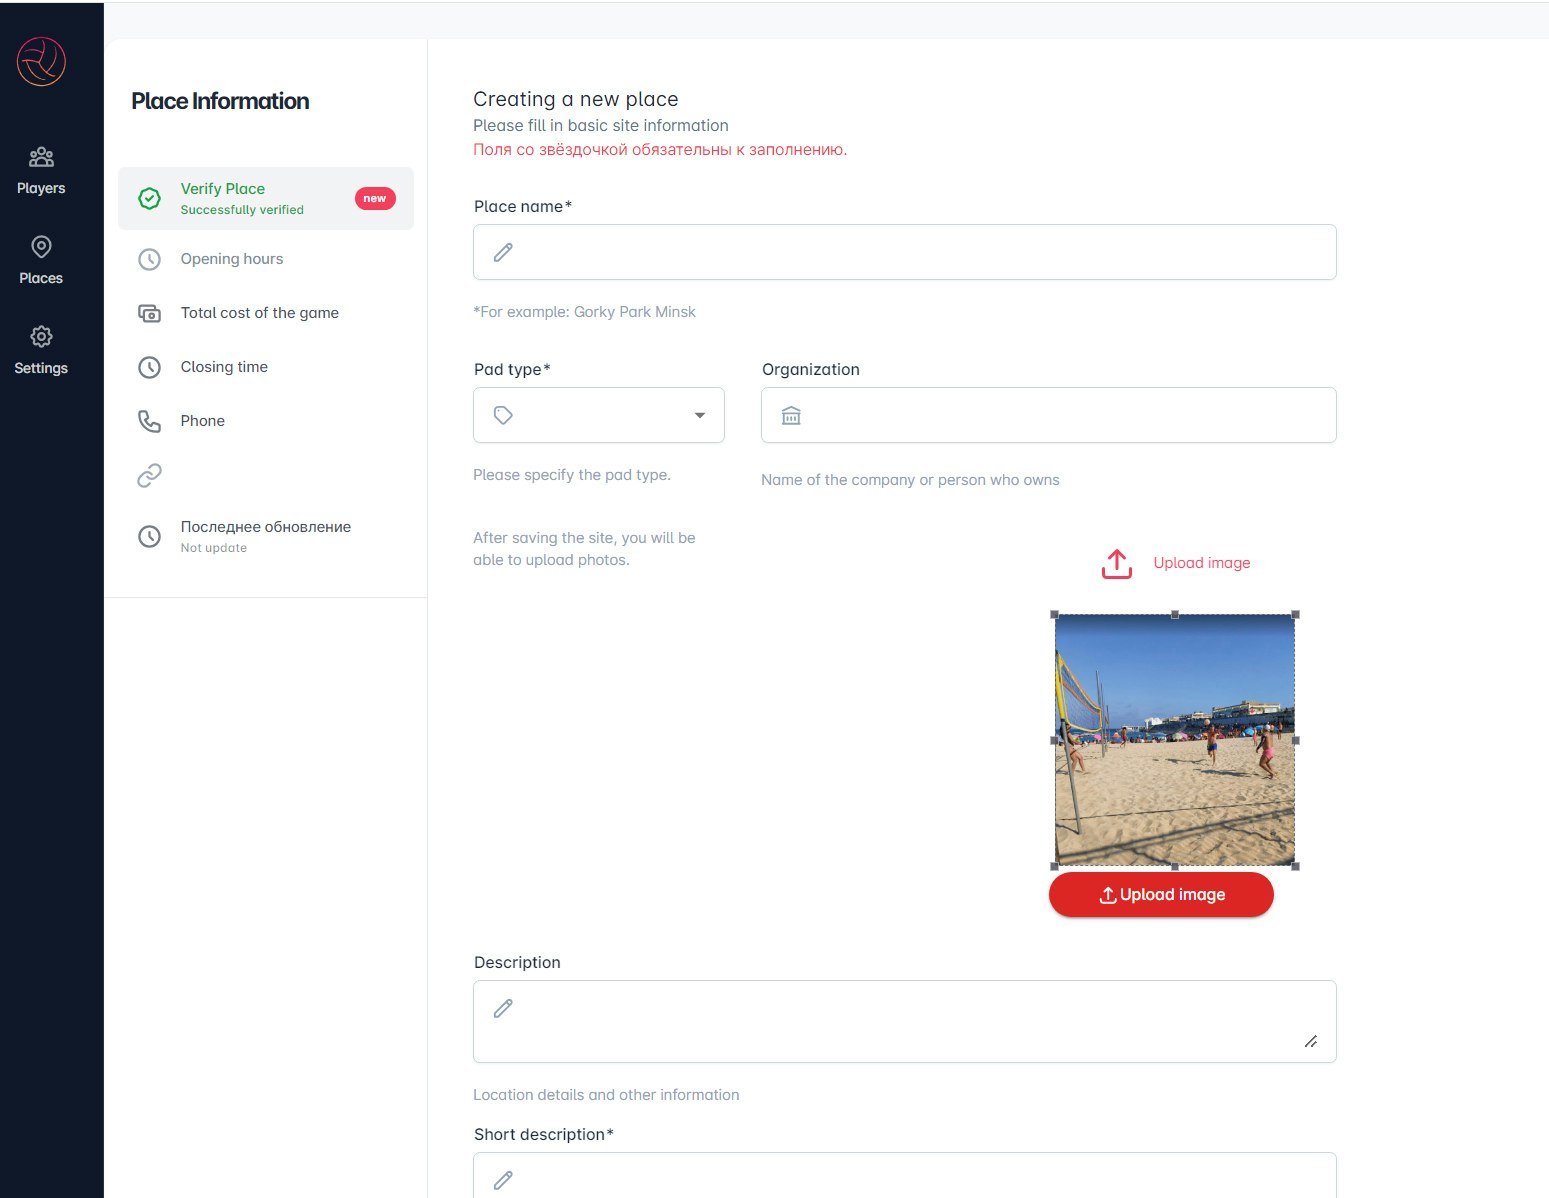Image resolution: width=1549 pixels, height=1198 pixels.
Task: Select the Verify Place step
Action: (266, 198)
